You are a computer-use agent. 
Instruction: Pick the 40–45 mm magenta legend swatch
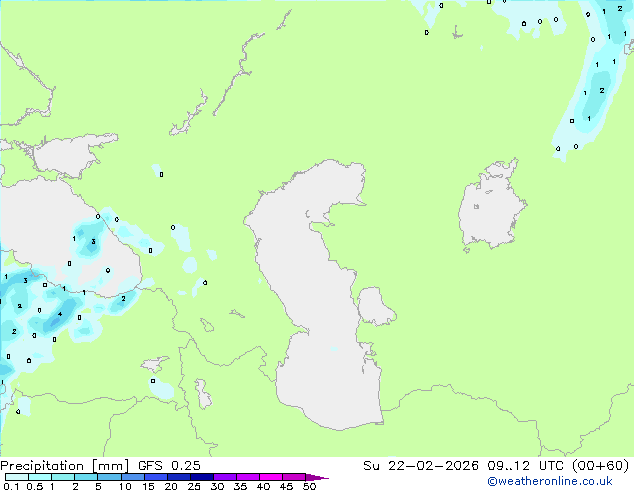point(271,477)
